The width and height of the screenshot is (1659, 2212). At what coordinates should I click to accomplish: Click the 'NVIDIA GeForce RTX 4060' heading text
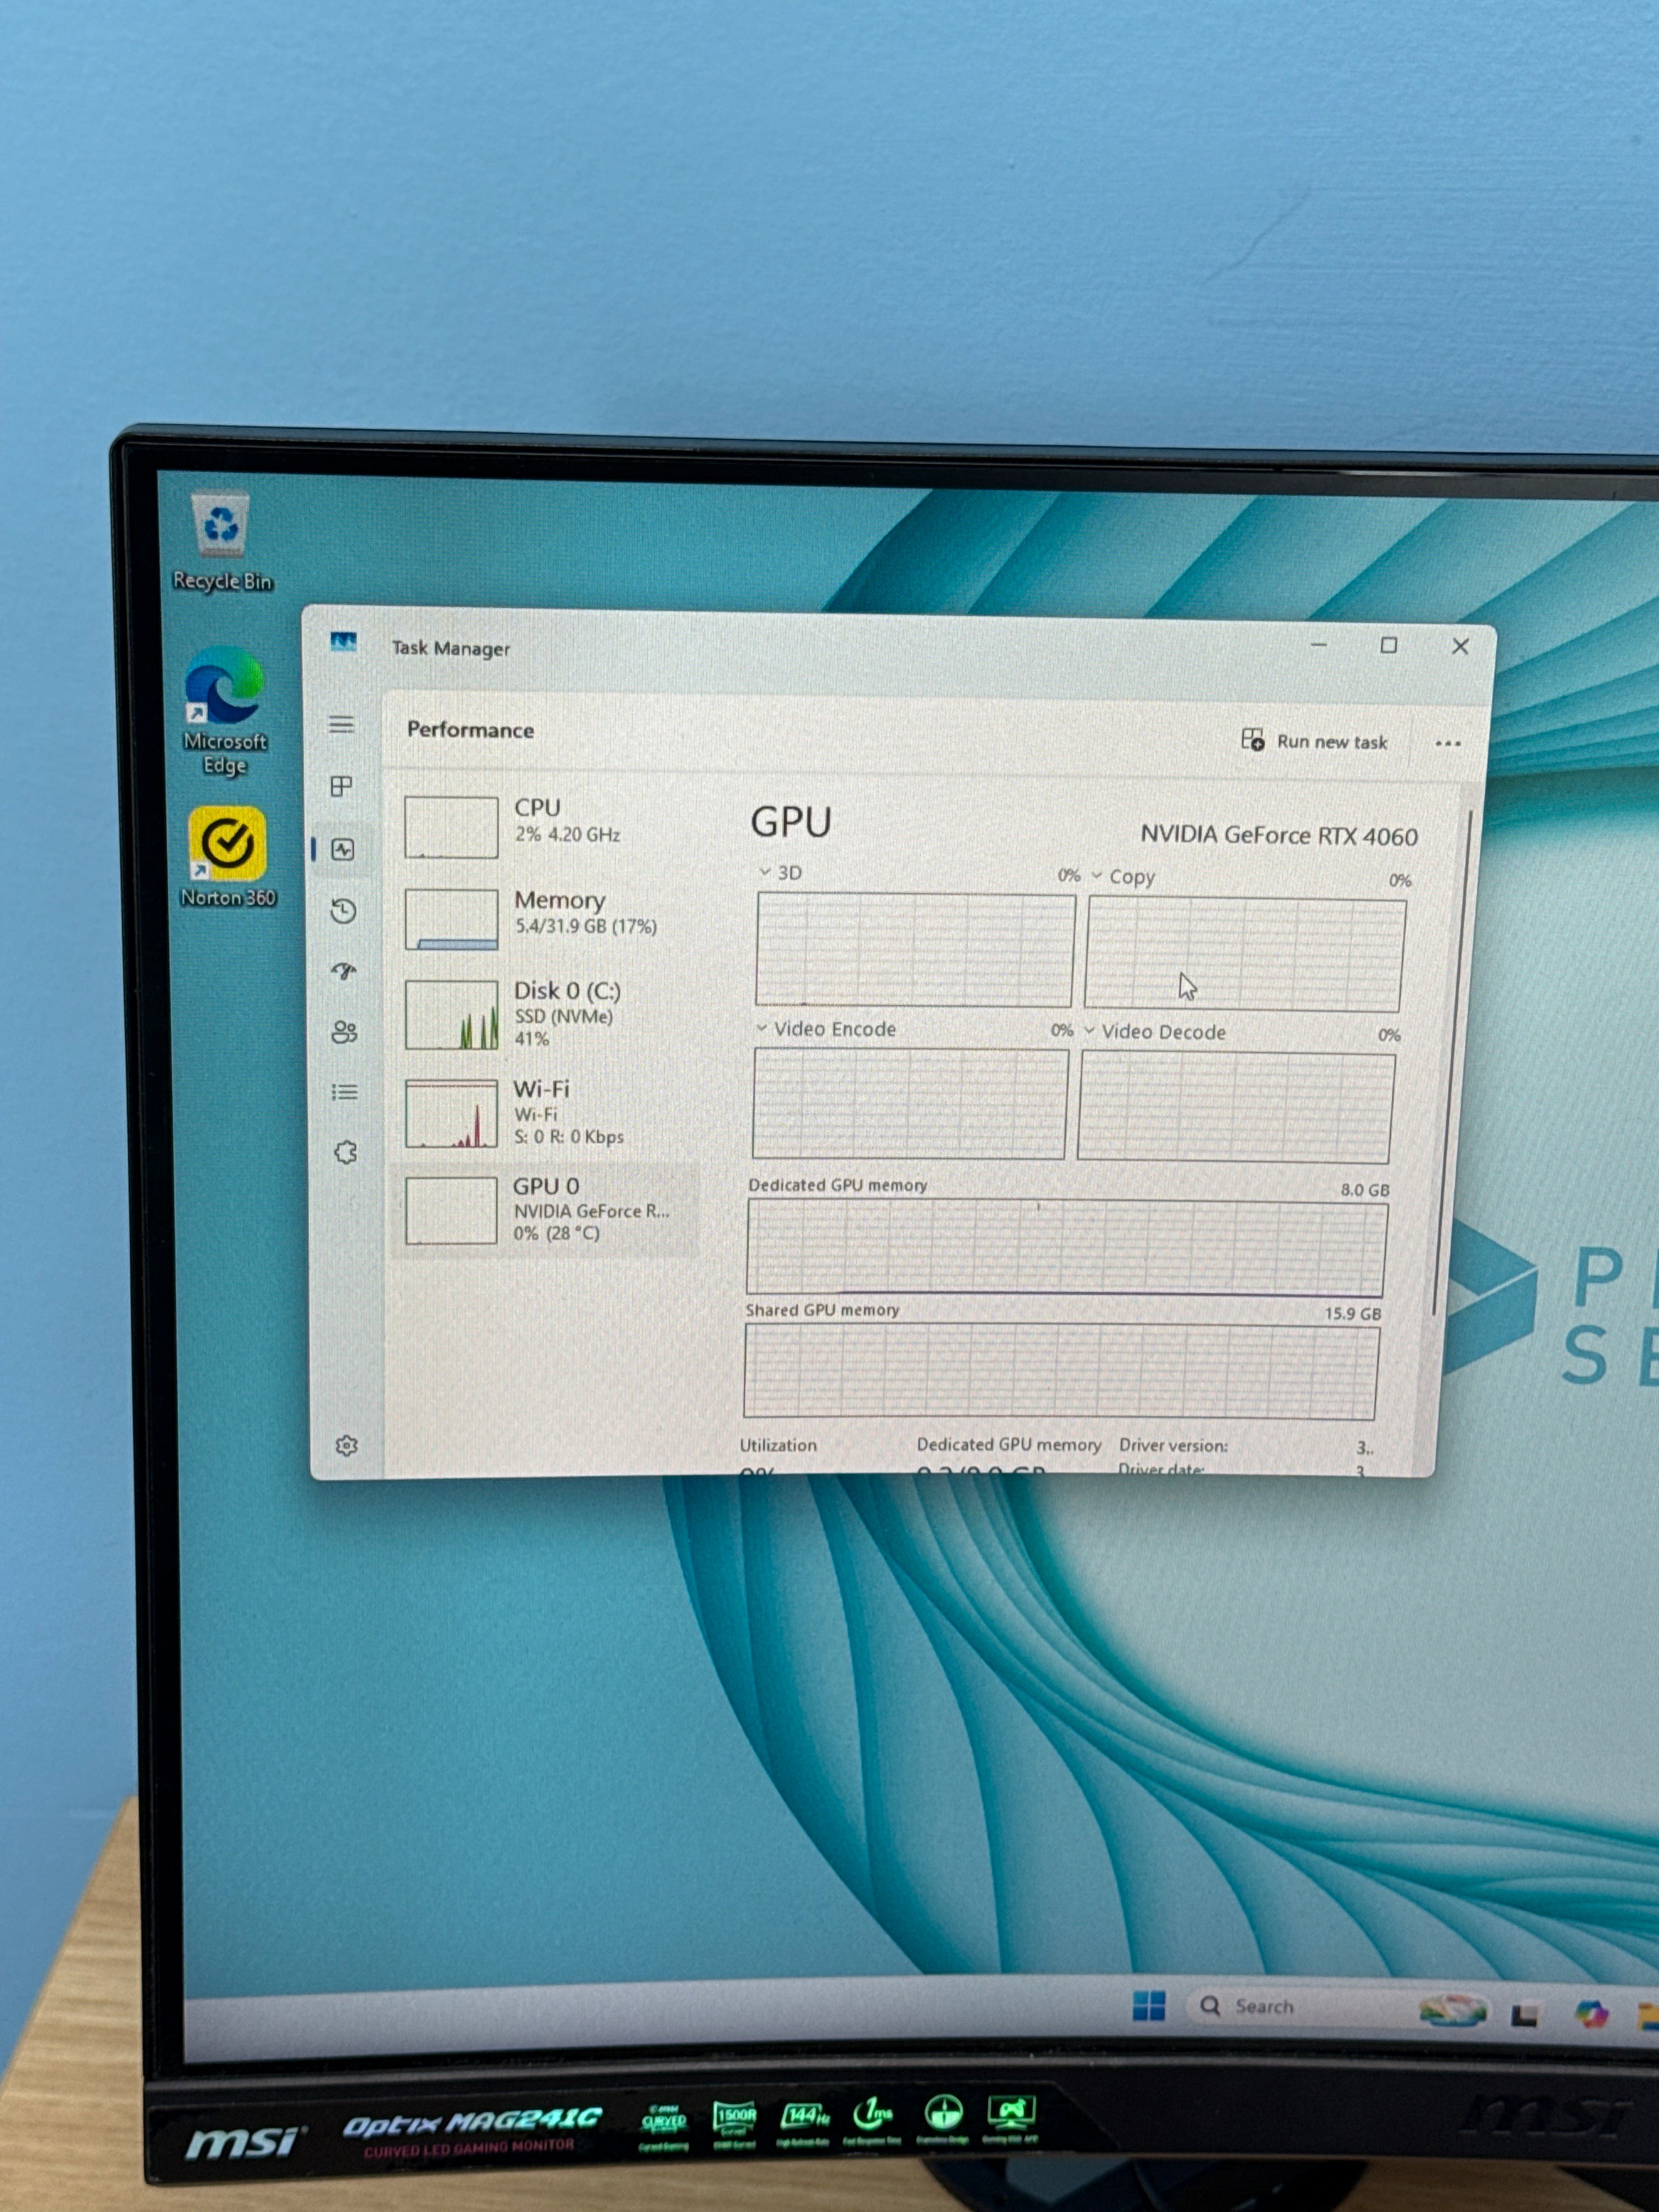tap(1279, 835)
